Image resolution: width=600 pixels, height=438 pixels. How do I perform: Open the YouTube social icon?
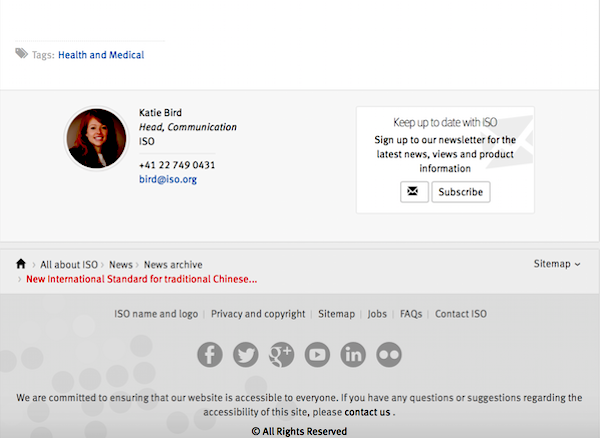(x=317, y=355)
